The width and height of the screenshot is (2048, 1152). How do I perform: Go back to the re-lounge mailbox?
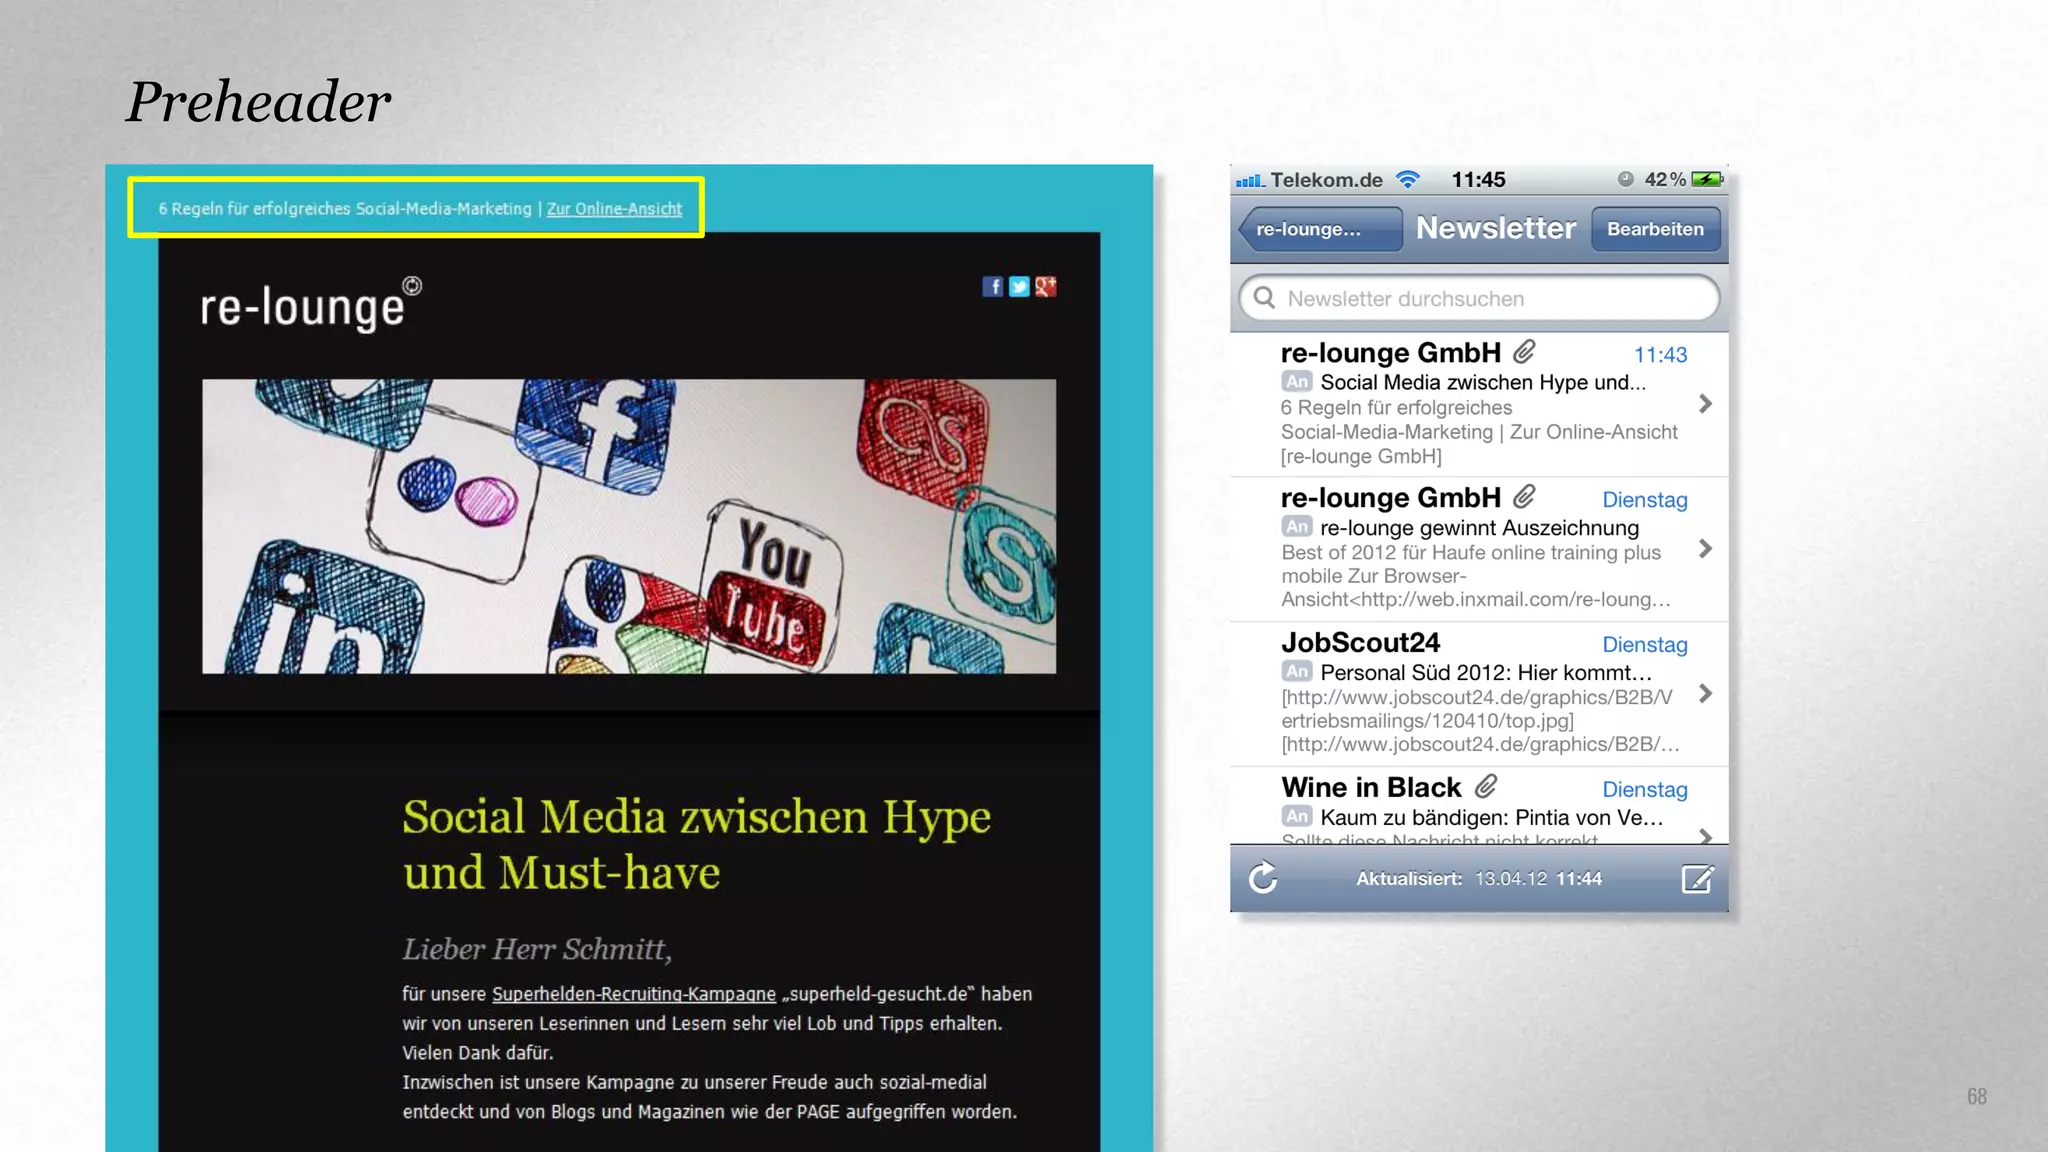1318,229
